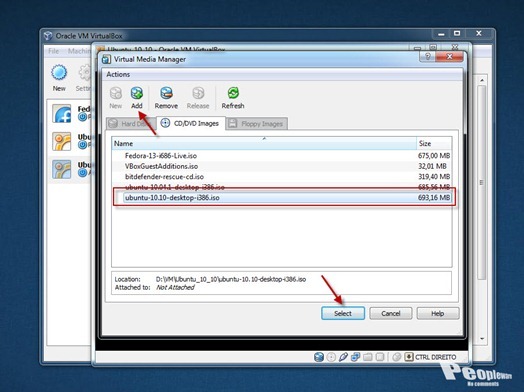Select Fedora-13-i686-Live.iso in list

161,156
